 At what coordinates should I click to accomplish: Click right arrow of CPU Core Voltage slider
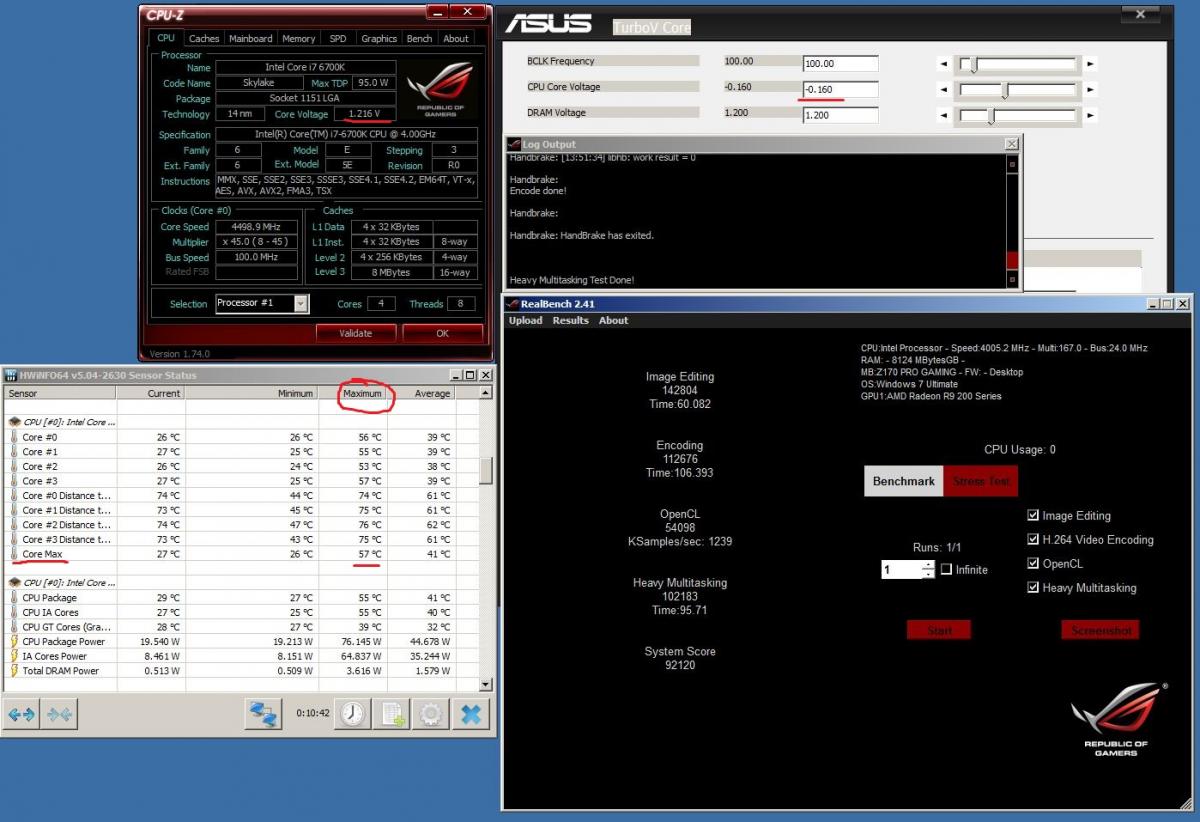click(x=1090, y=90)
